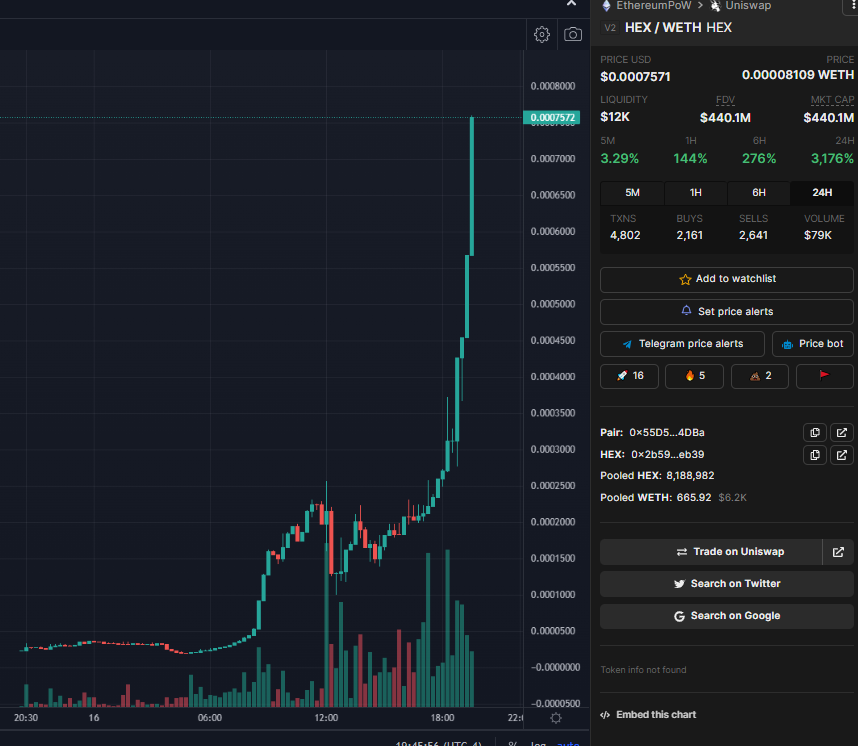The width and height of the screenshot is (858, 746).
Task: Select the 24H stats tab
Action: (822, 193)
